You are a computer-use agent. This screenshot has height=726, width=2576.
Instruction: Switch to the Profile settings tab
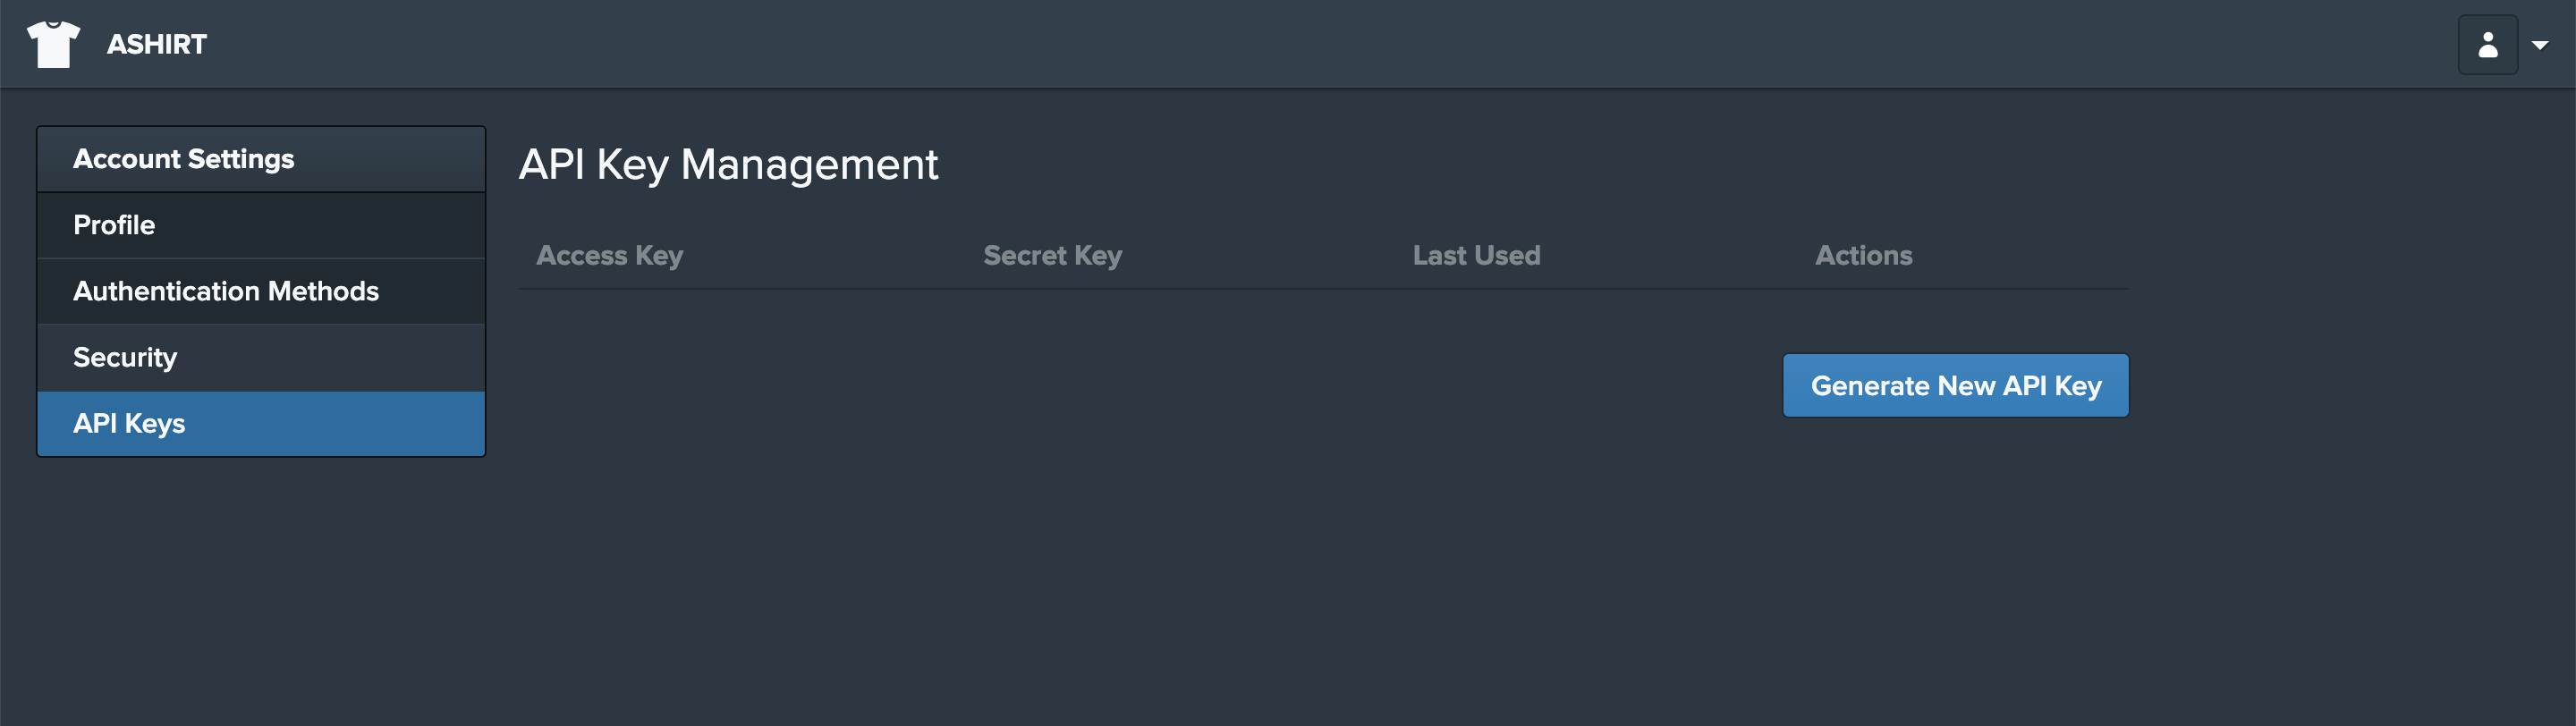[x=113, y=224]
